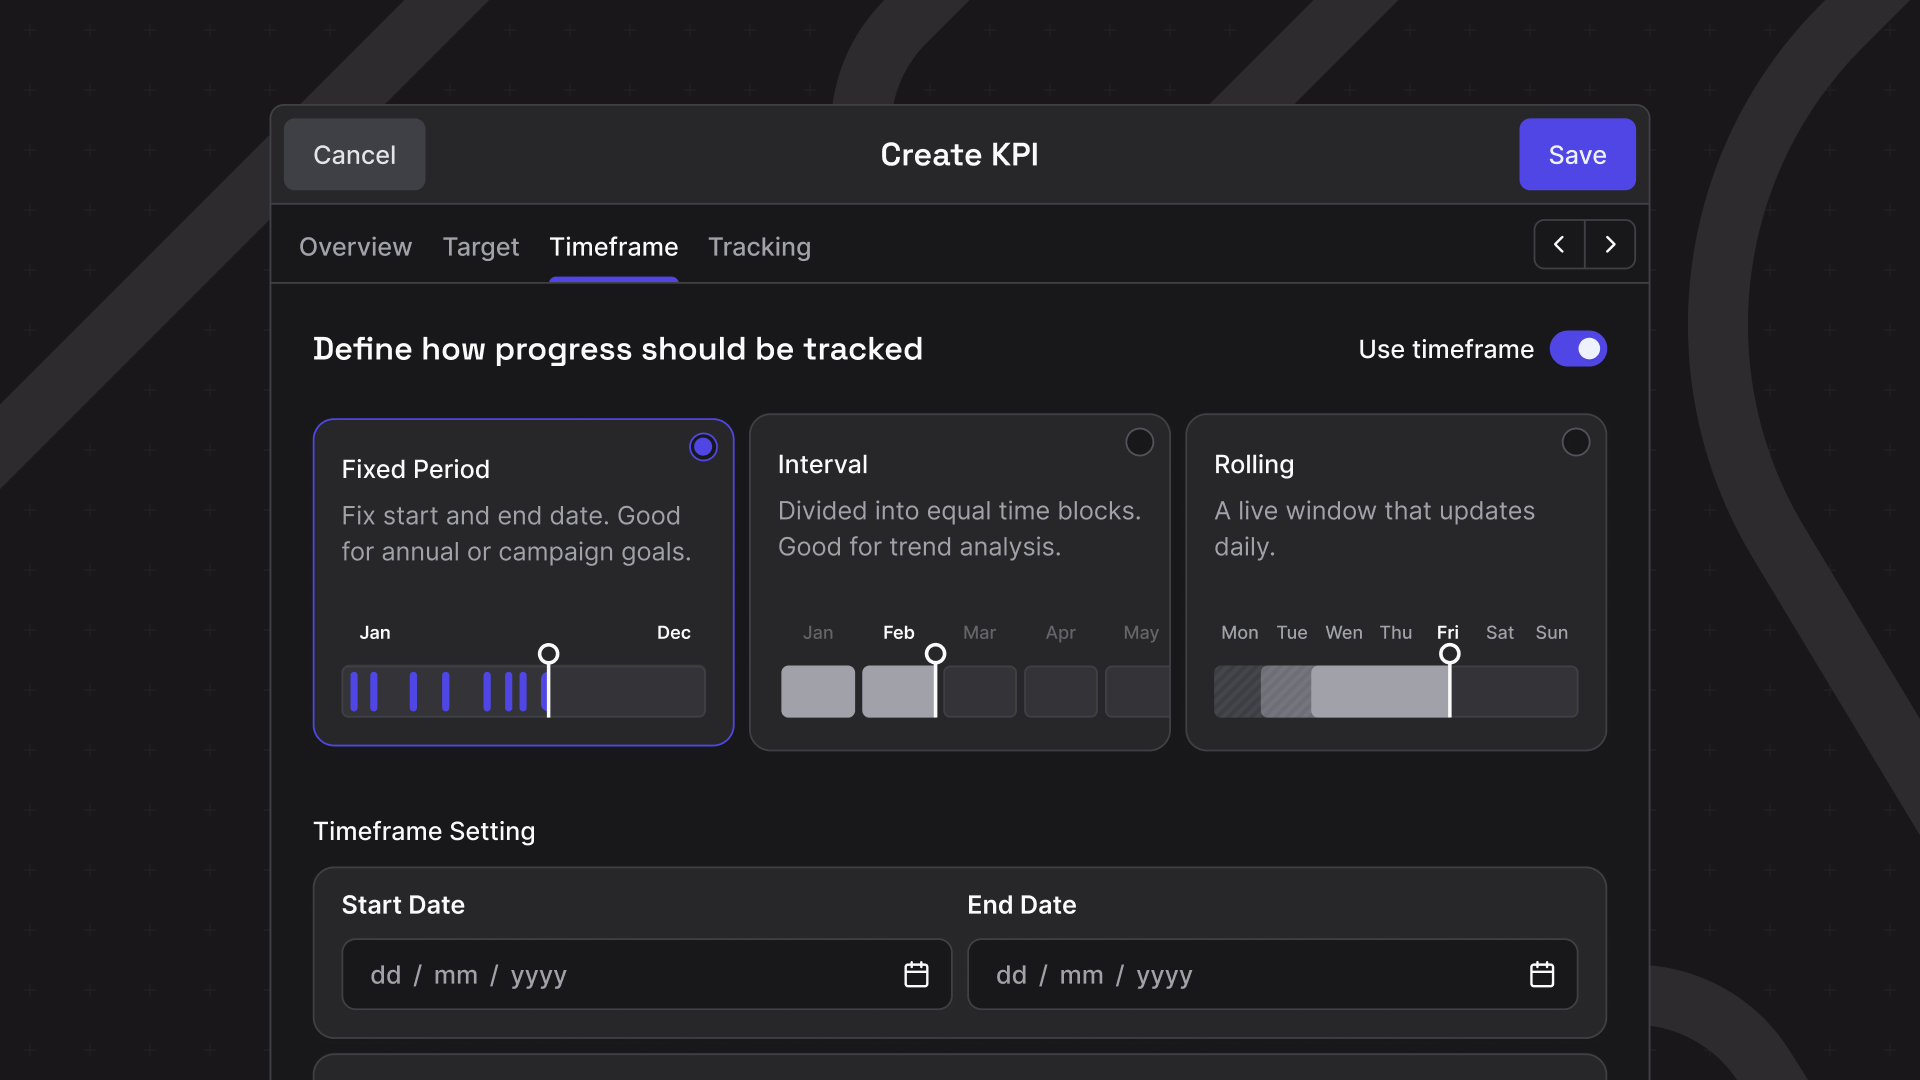The width and height of the screenshot is (1920, 1080).
Task: Click the Timeframe tab
Action: pyautogui.click(x=613, y=247)
